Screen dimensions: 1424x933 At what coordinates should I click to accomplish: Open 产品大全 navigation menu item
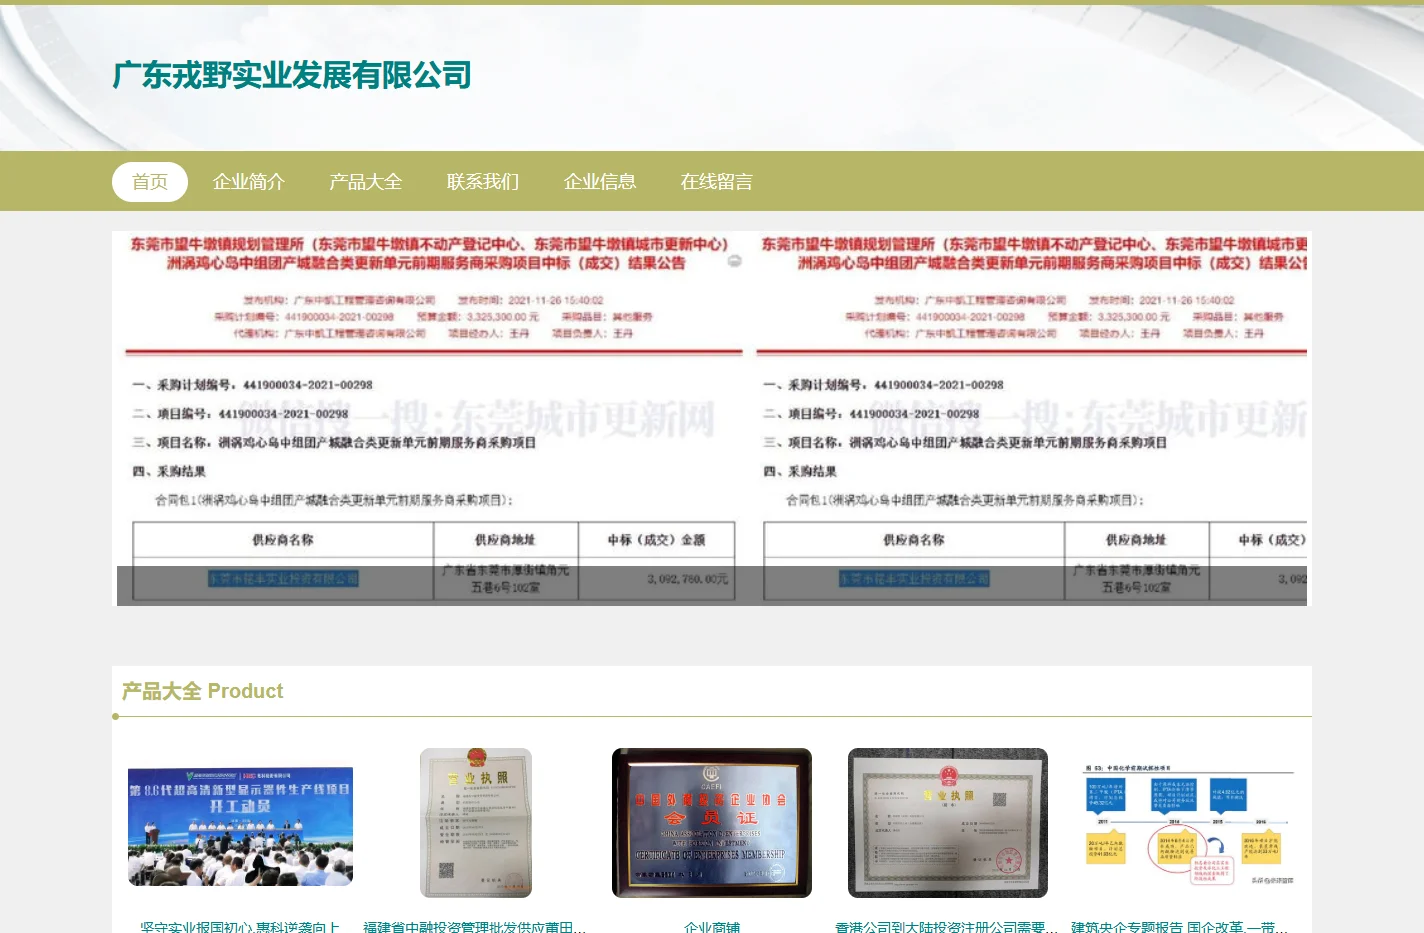coord(366,182)
